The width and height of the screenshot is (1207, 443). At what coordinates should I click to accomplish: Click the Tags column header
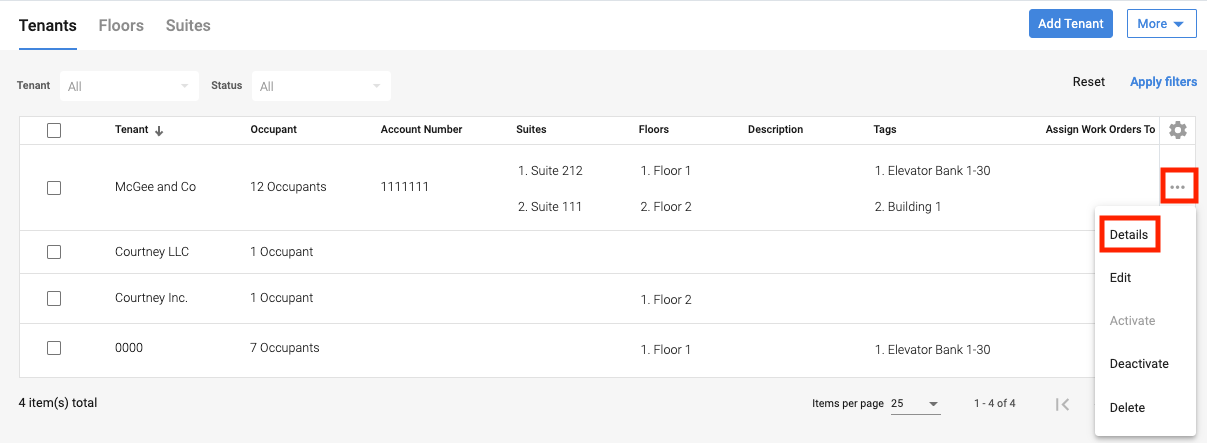(884, 130)
